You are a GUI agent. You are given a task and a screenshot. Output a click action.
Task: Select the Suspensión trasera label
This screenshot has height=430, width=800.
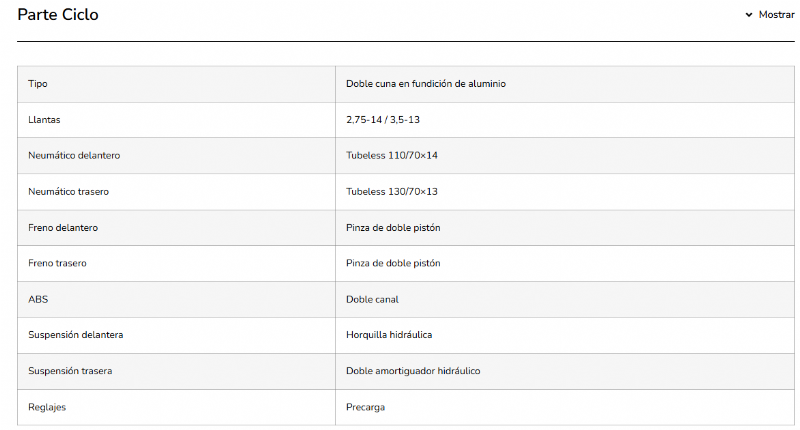(70, 371)
